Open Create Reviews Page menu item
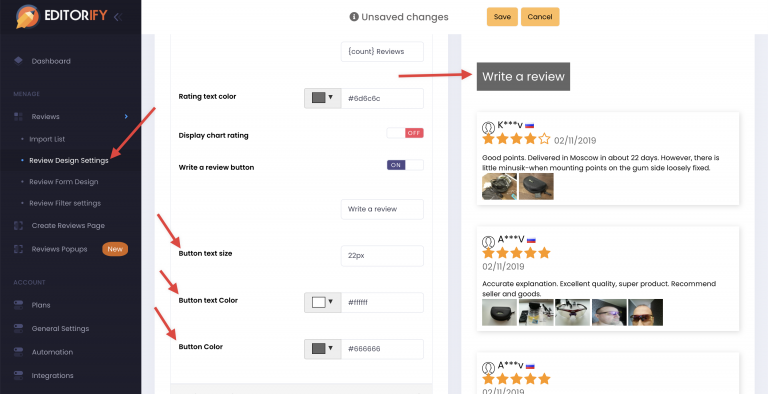 pos(68,225)
